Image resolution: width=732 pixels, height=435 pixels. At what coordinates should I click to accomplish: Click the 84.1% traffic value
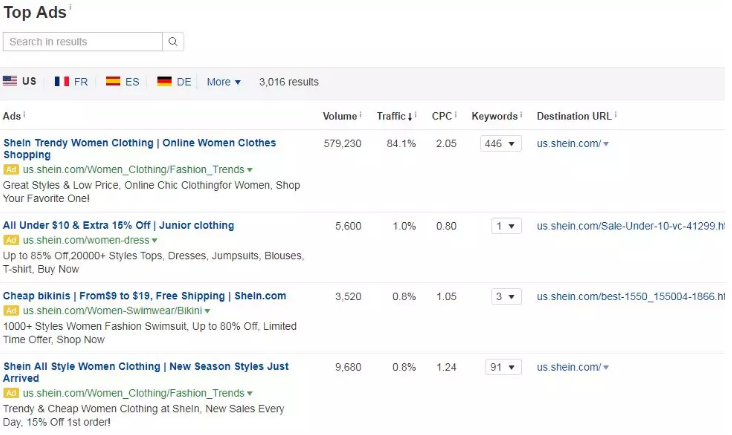(401, 143)
